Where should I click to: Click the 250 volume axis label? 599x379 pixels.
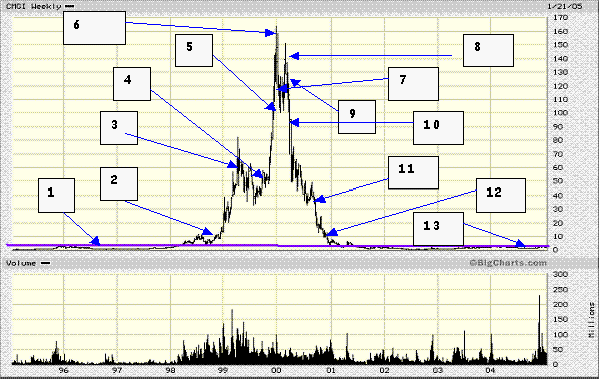click(x=560, y=290)
